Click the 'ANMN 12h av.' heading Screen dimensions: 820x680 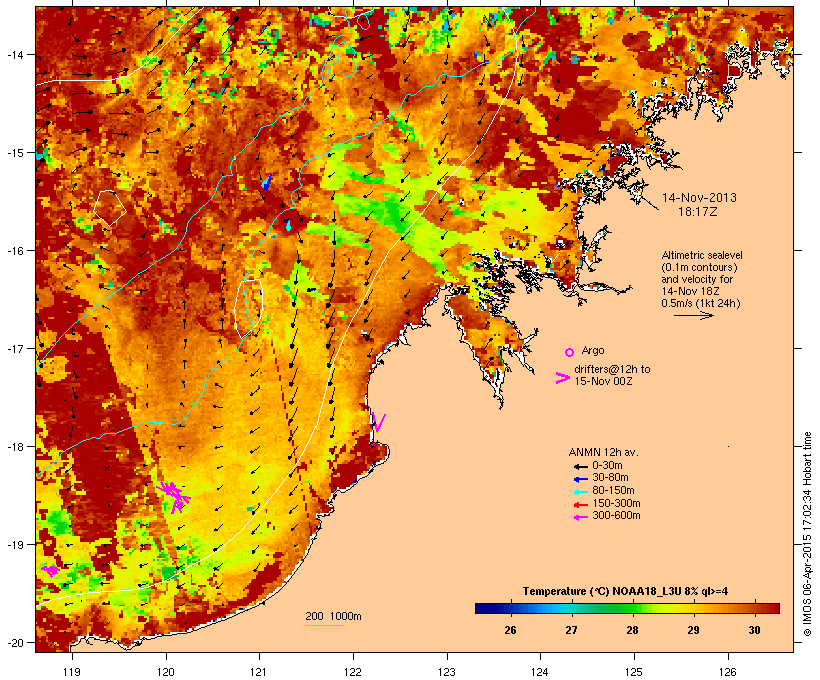point(603,452)
